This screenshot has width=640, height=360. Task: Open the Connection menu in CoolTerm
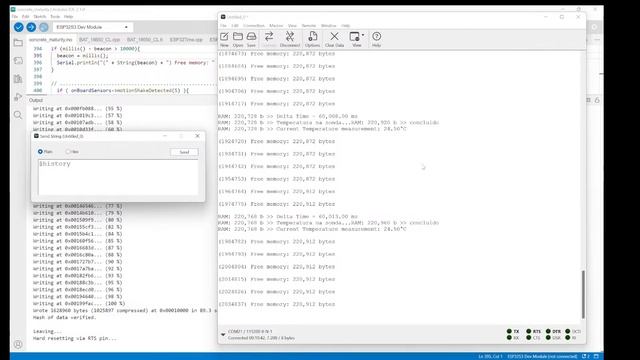pyautogui.click(x=254, y=26)
